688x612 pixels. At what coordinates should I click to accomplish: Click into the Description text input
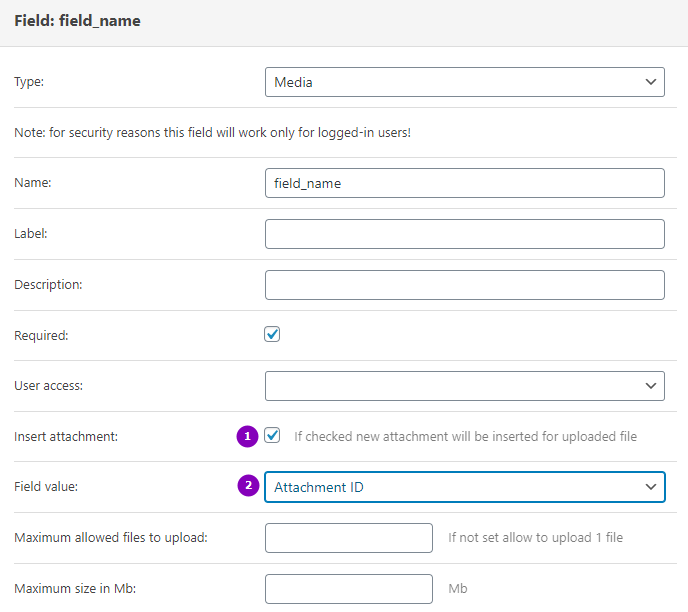(x=465, y=285)
